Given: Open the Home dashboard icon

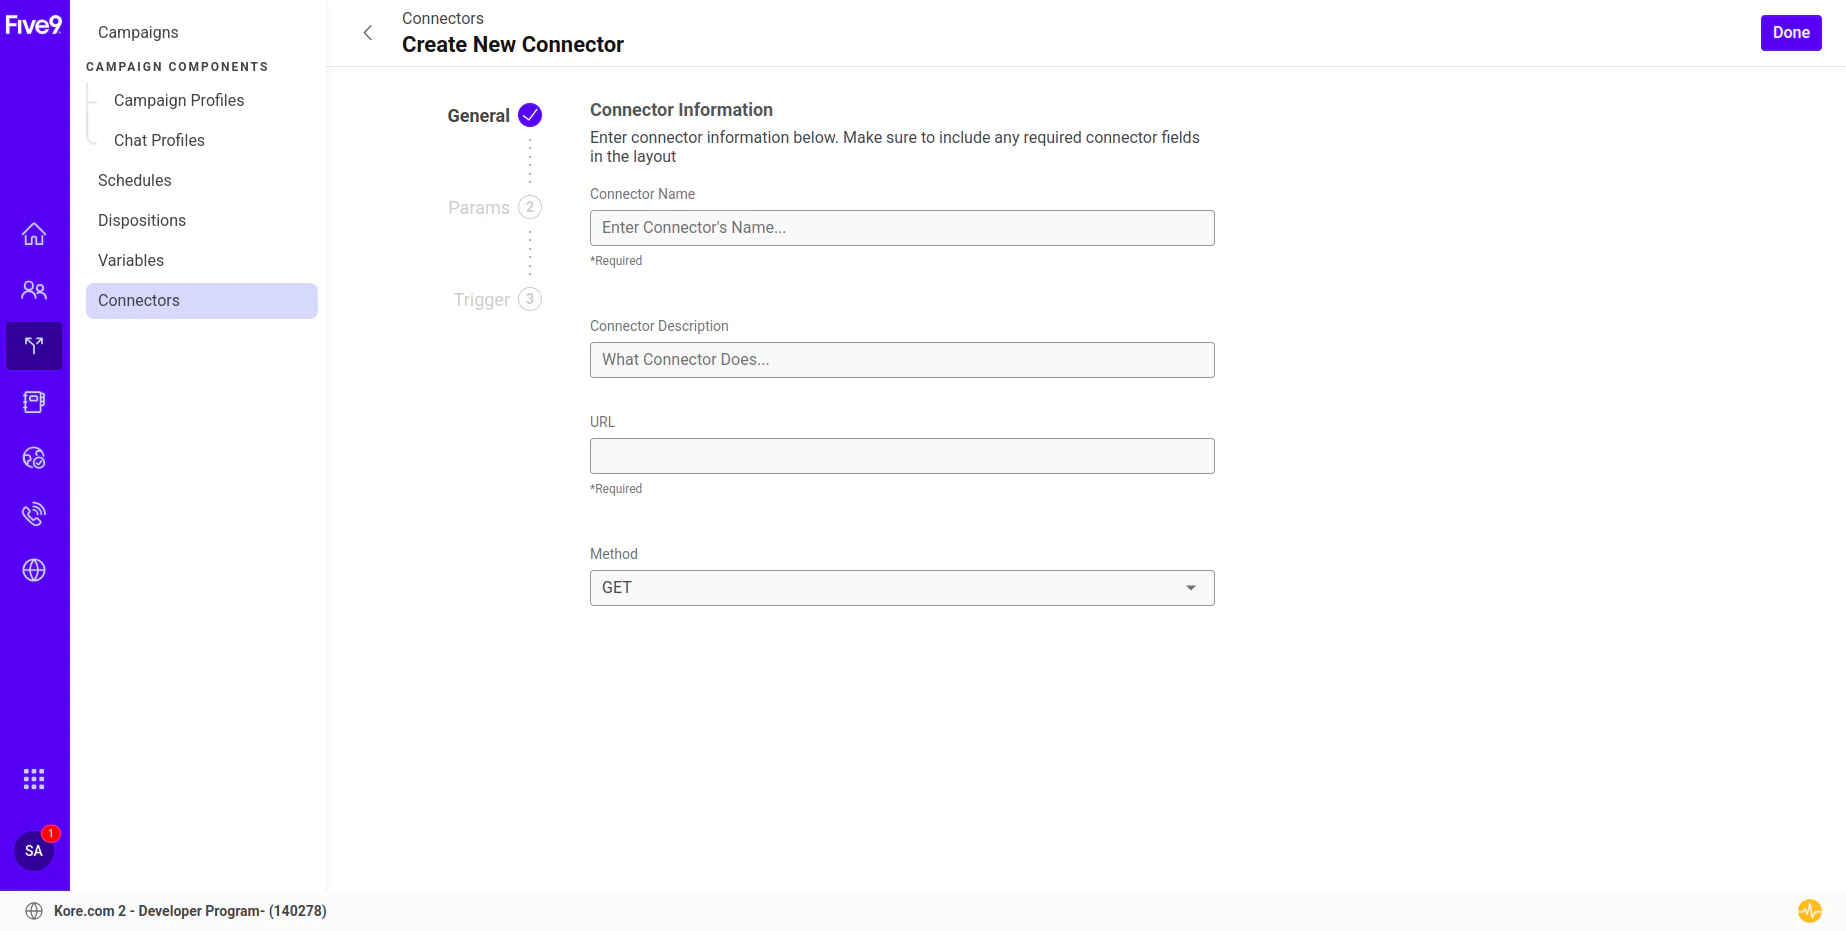Looking at the screenshot, I should (33, 234).
